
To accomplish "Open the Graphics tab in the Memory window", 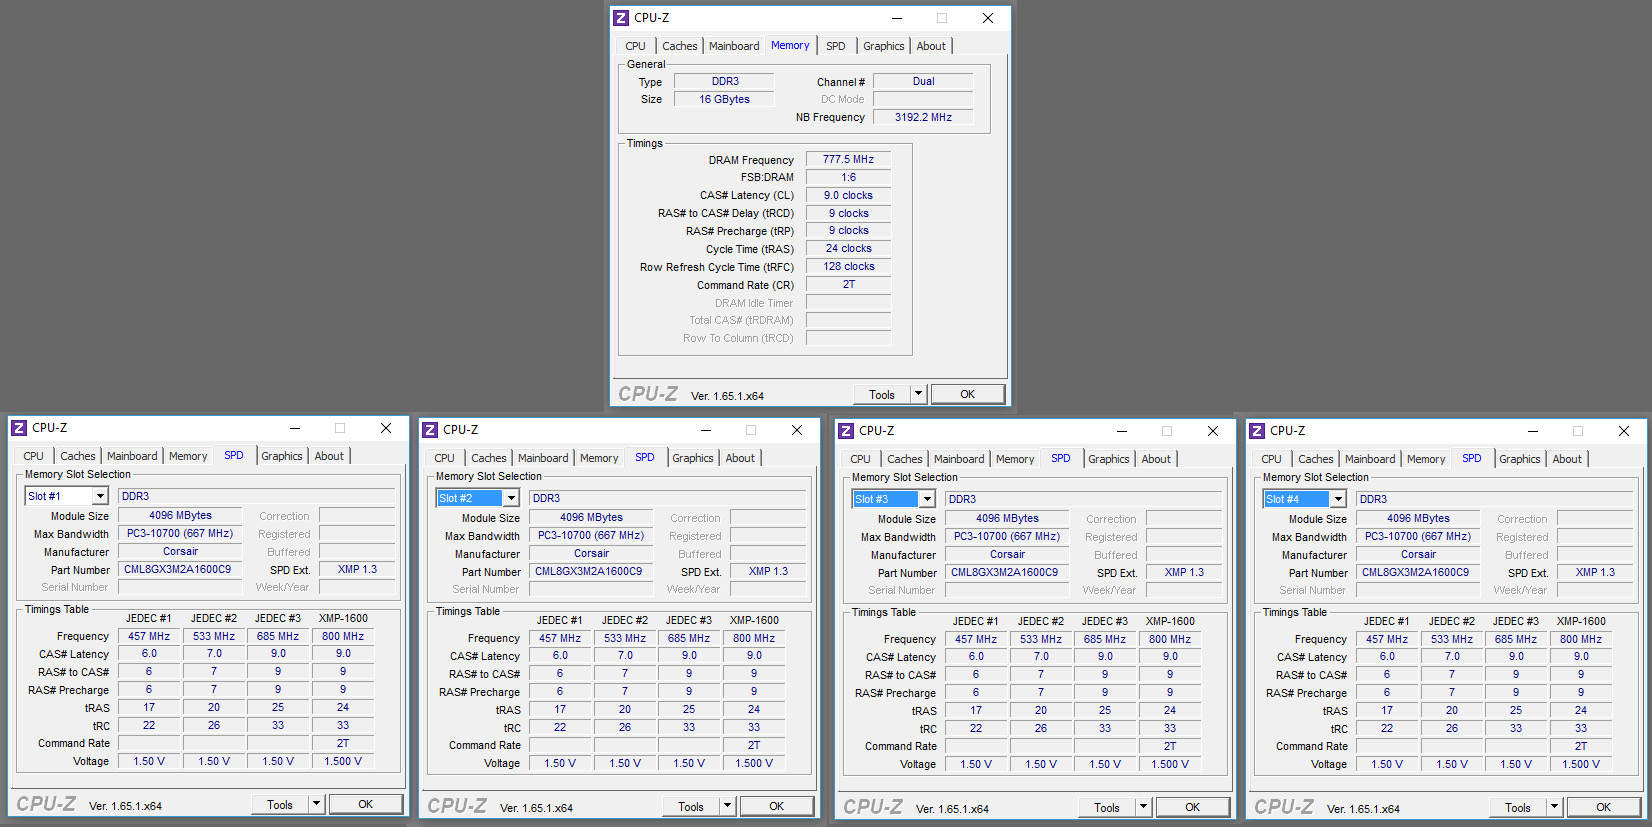I will point(884,46).
